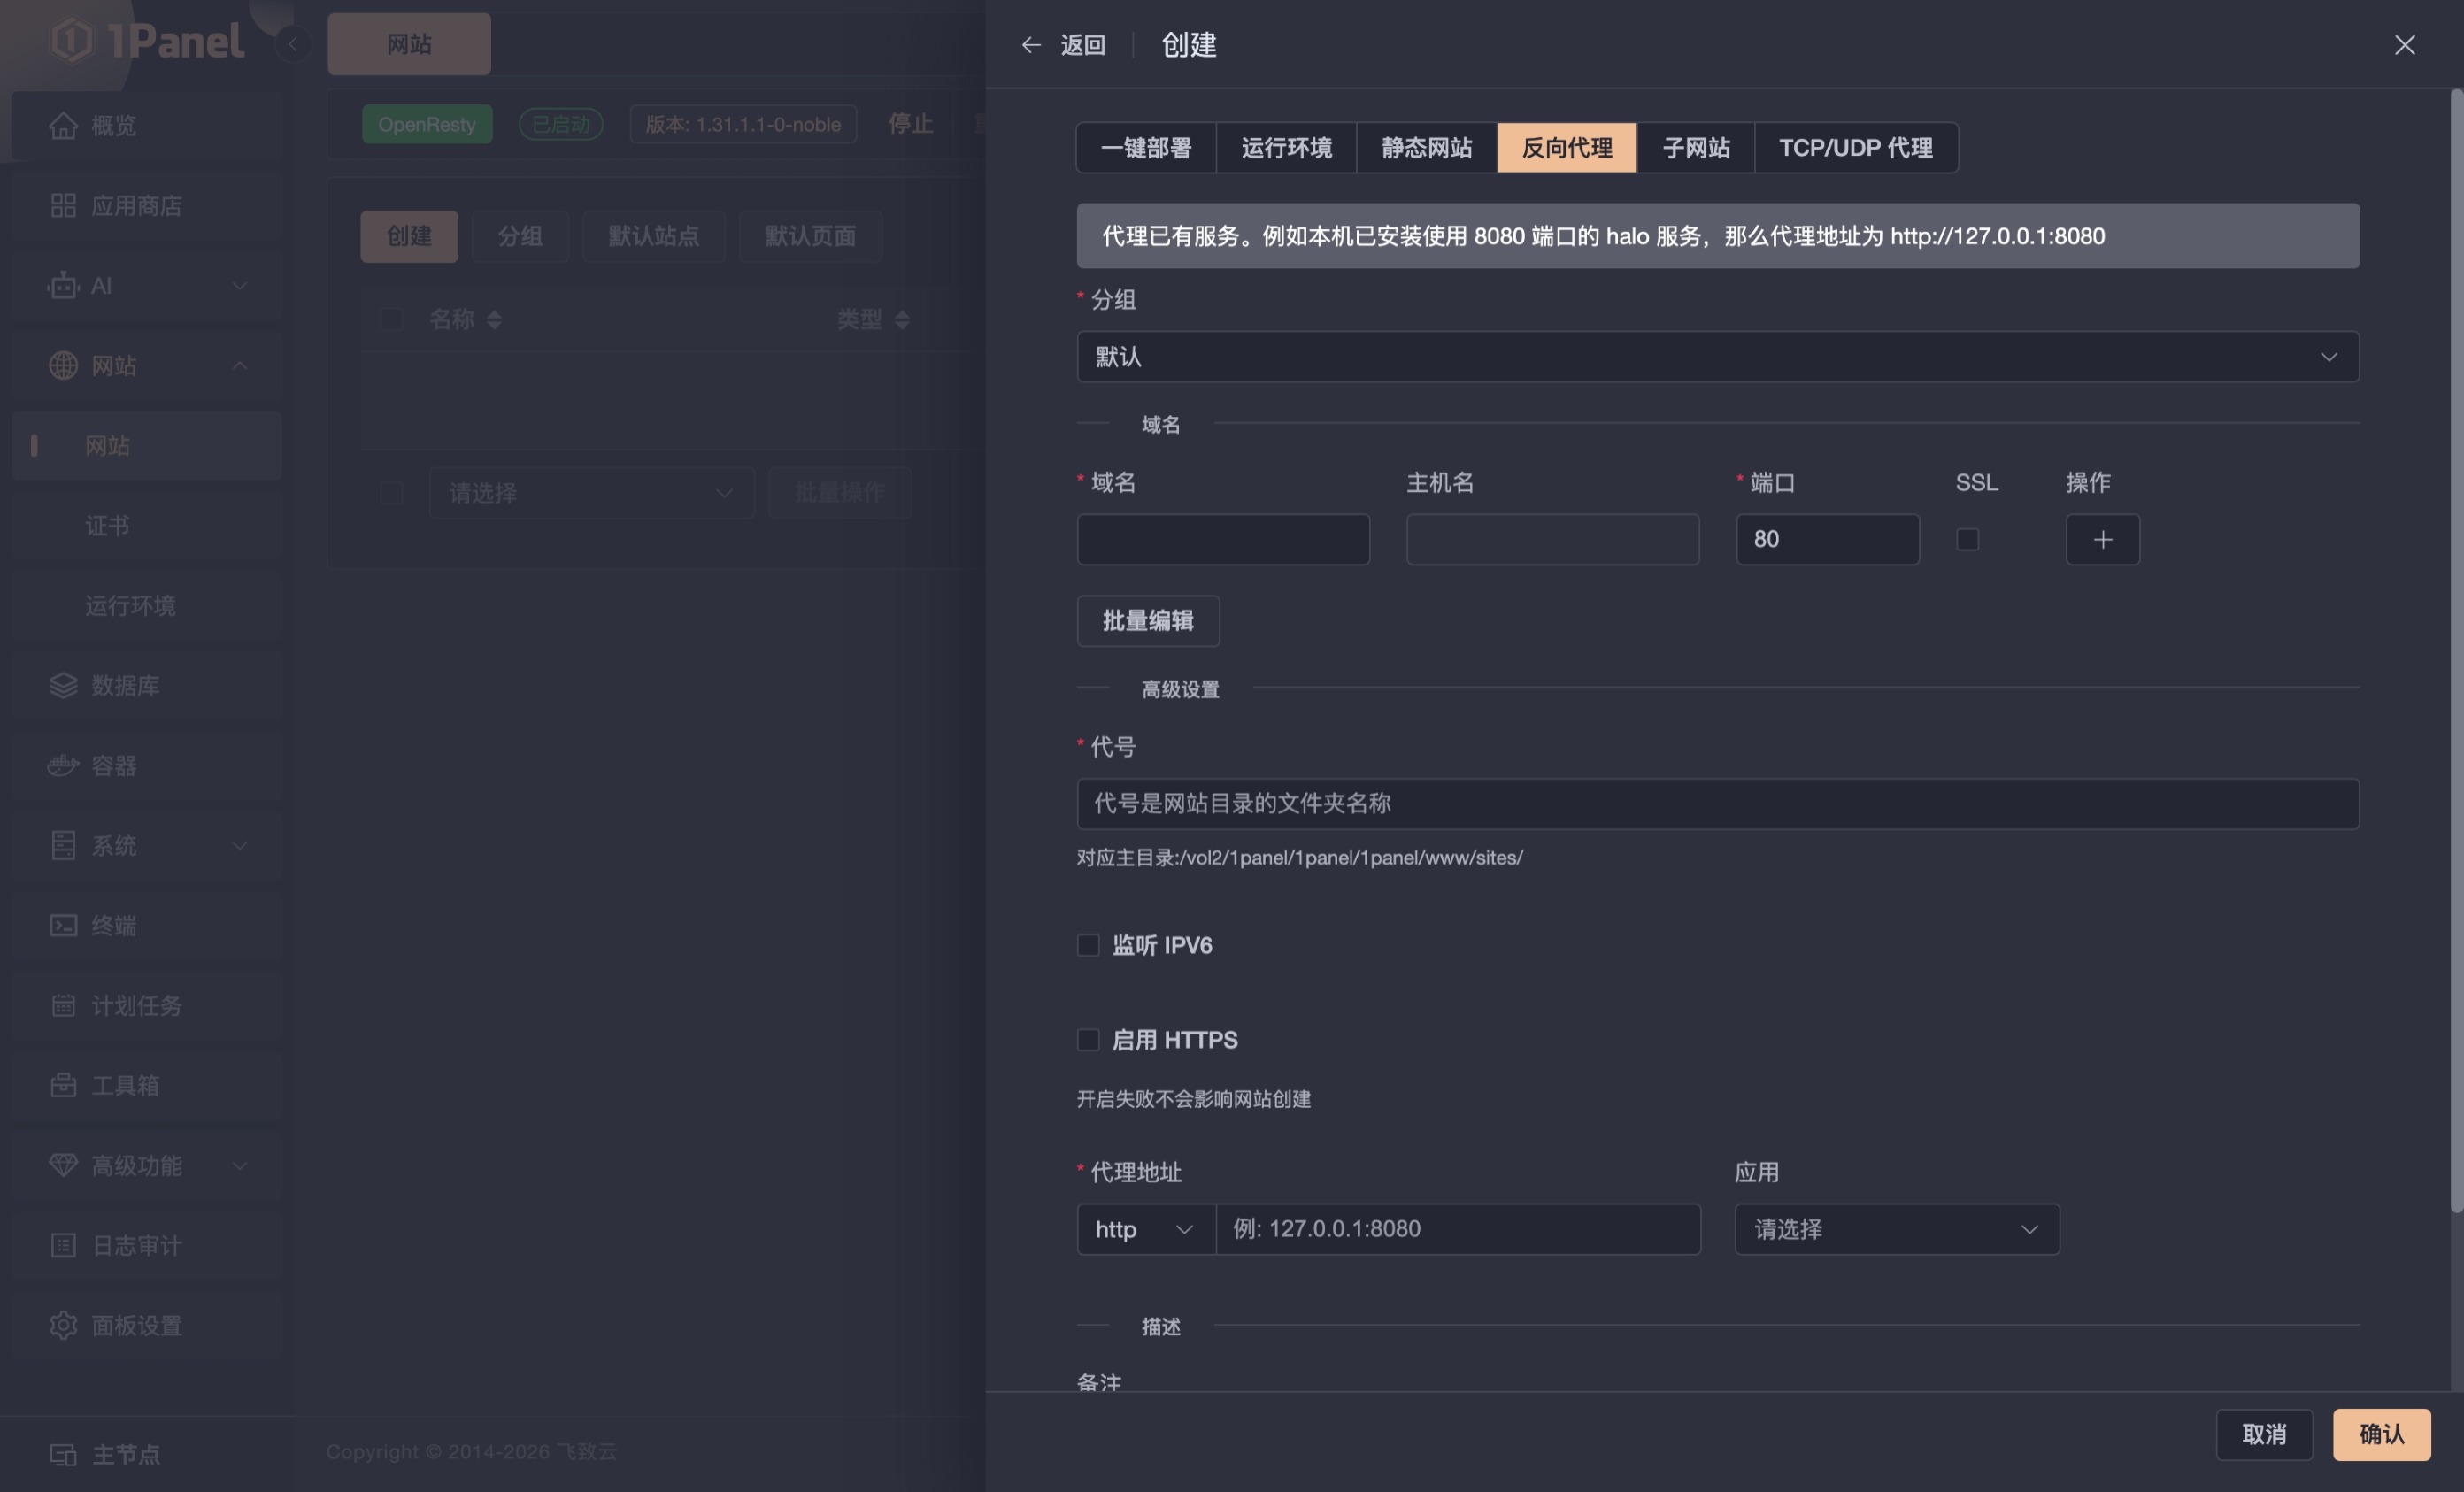Open the http protocol dropdown
The height and width of the screenshot is (1492, 2464).
(1146, 1229)
